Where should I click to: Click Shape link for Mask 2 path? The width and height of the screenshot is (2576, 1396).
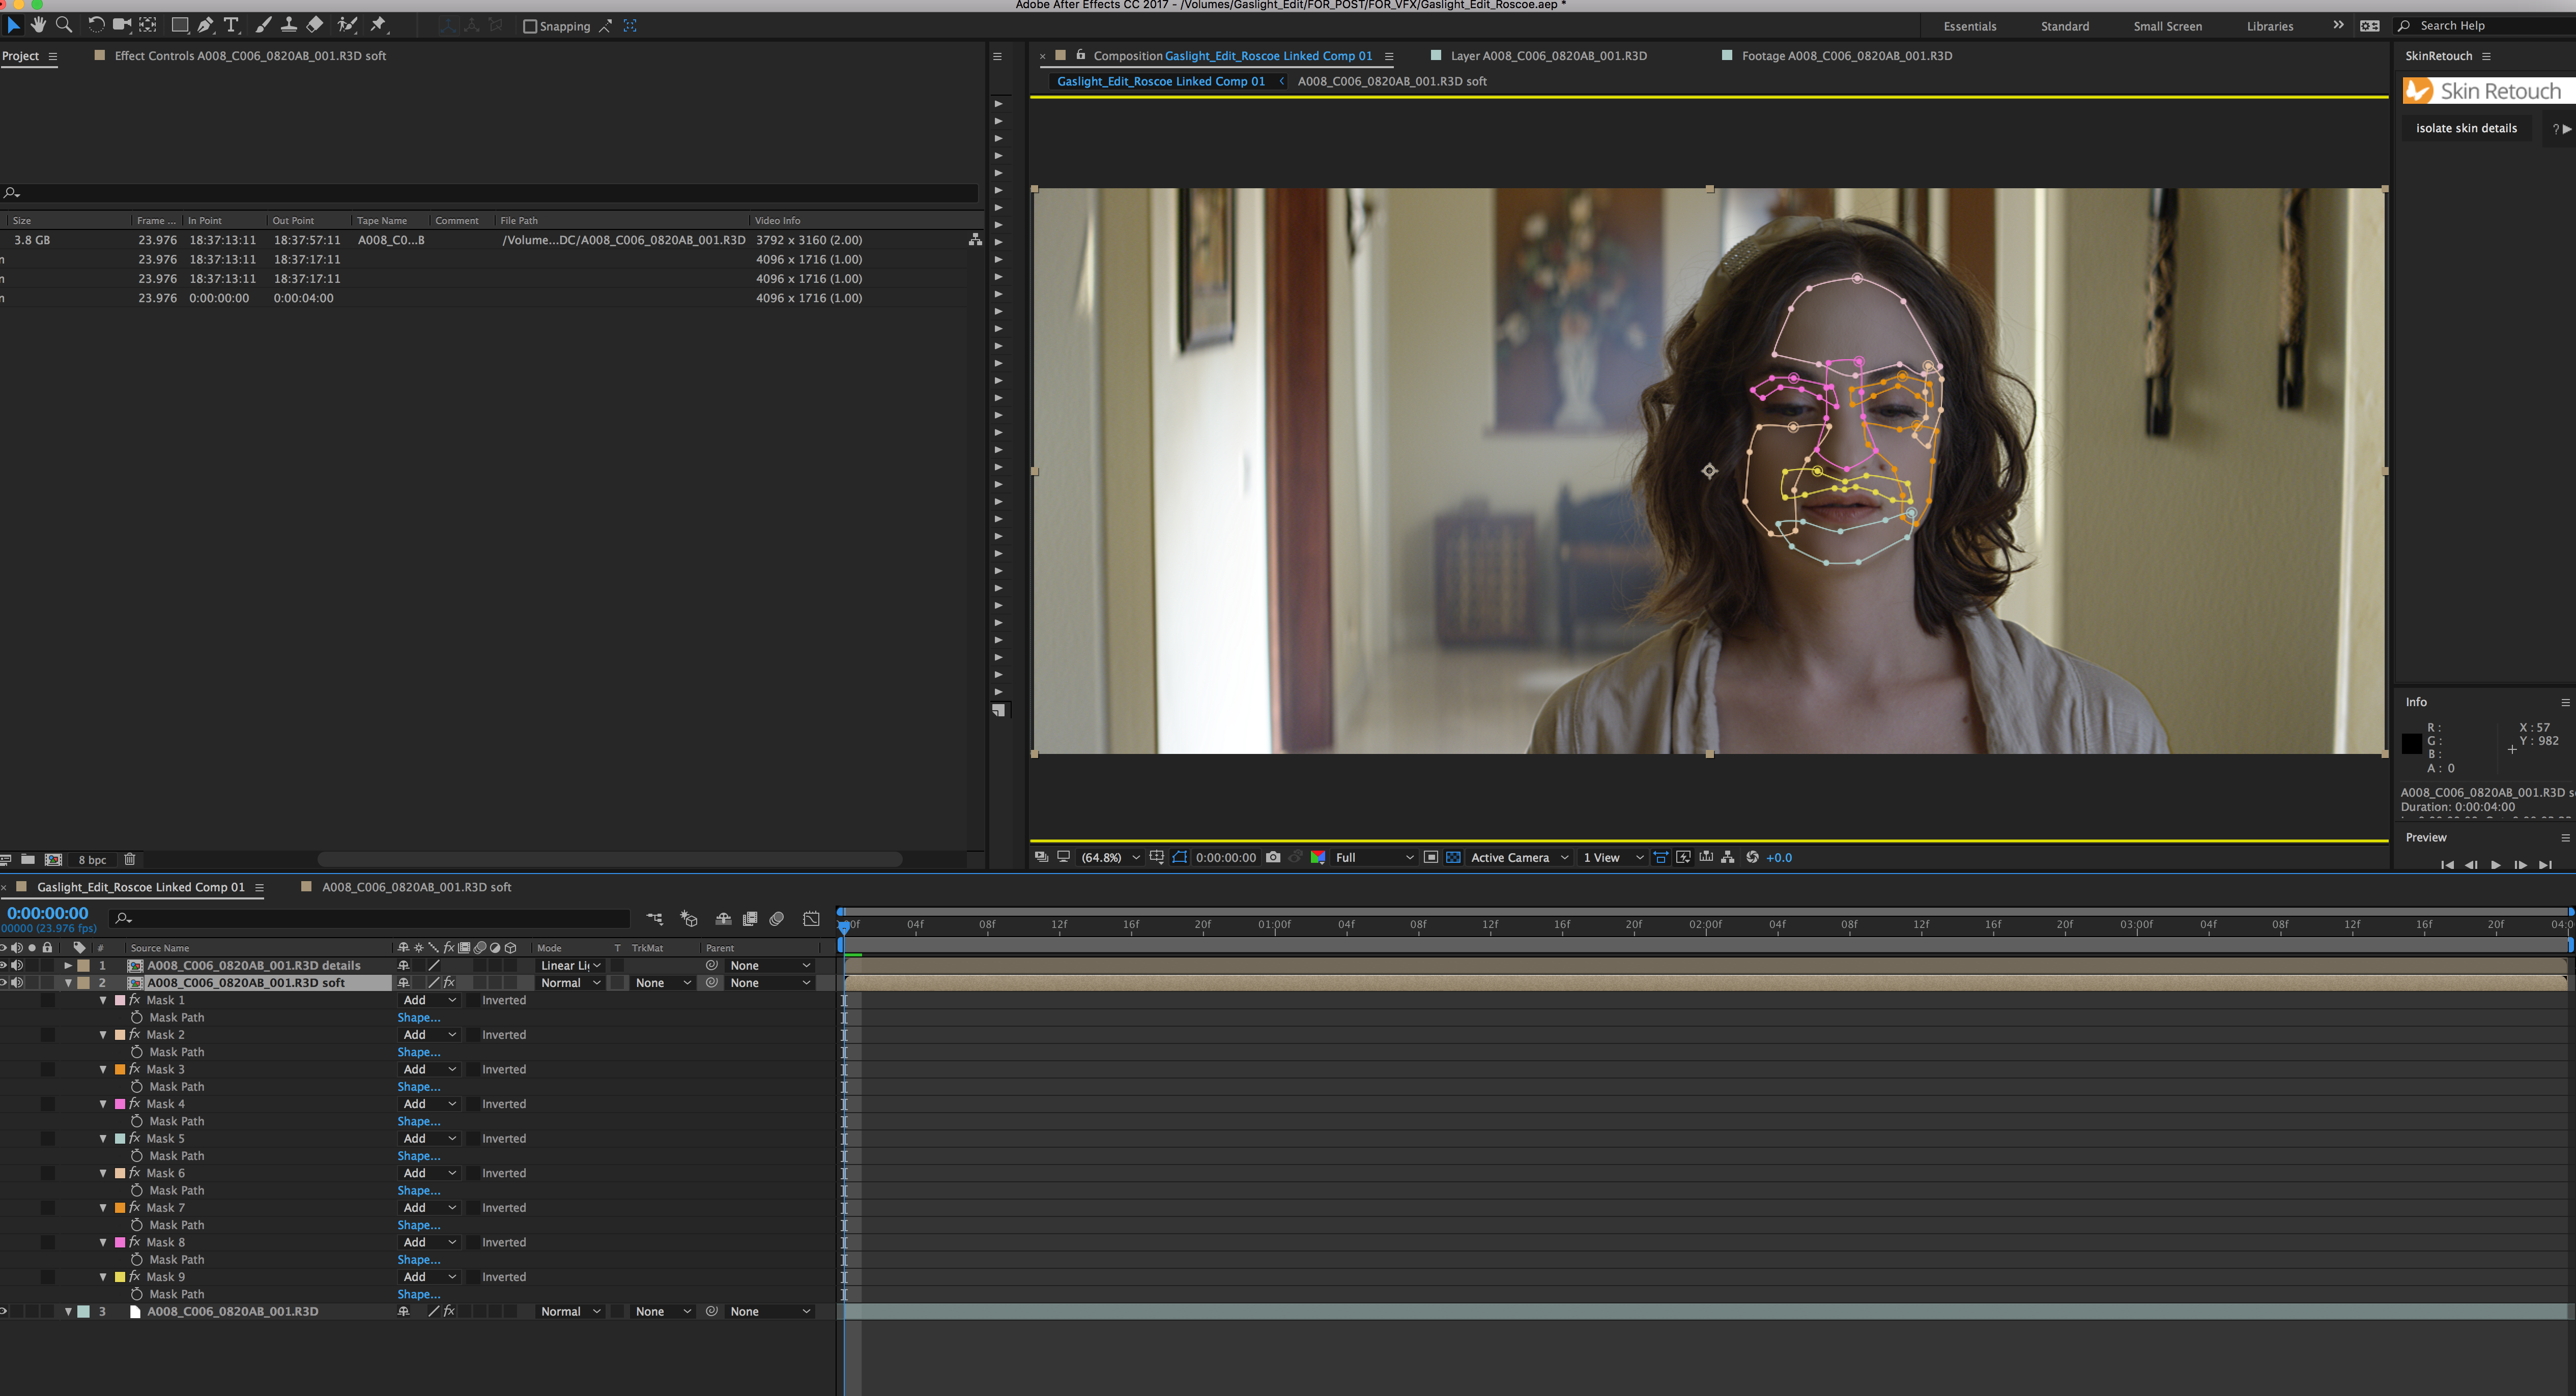click(x=418, y=1053)
